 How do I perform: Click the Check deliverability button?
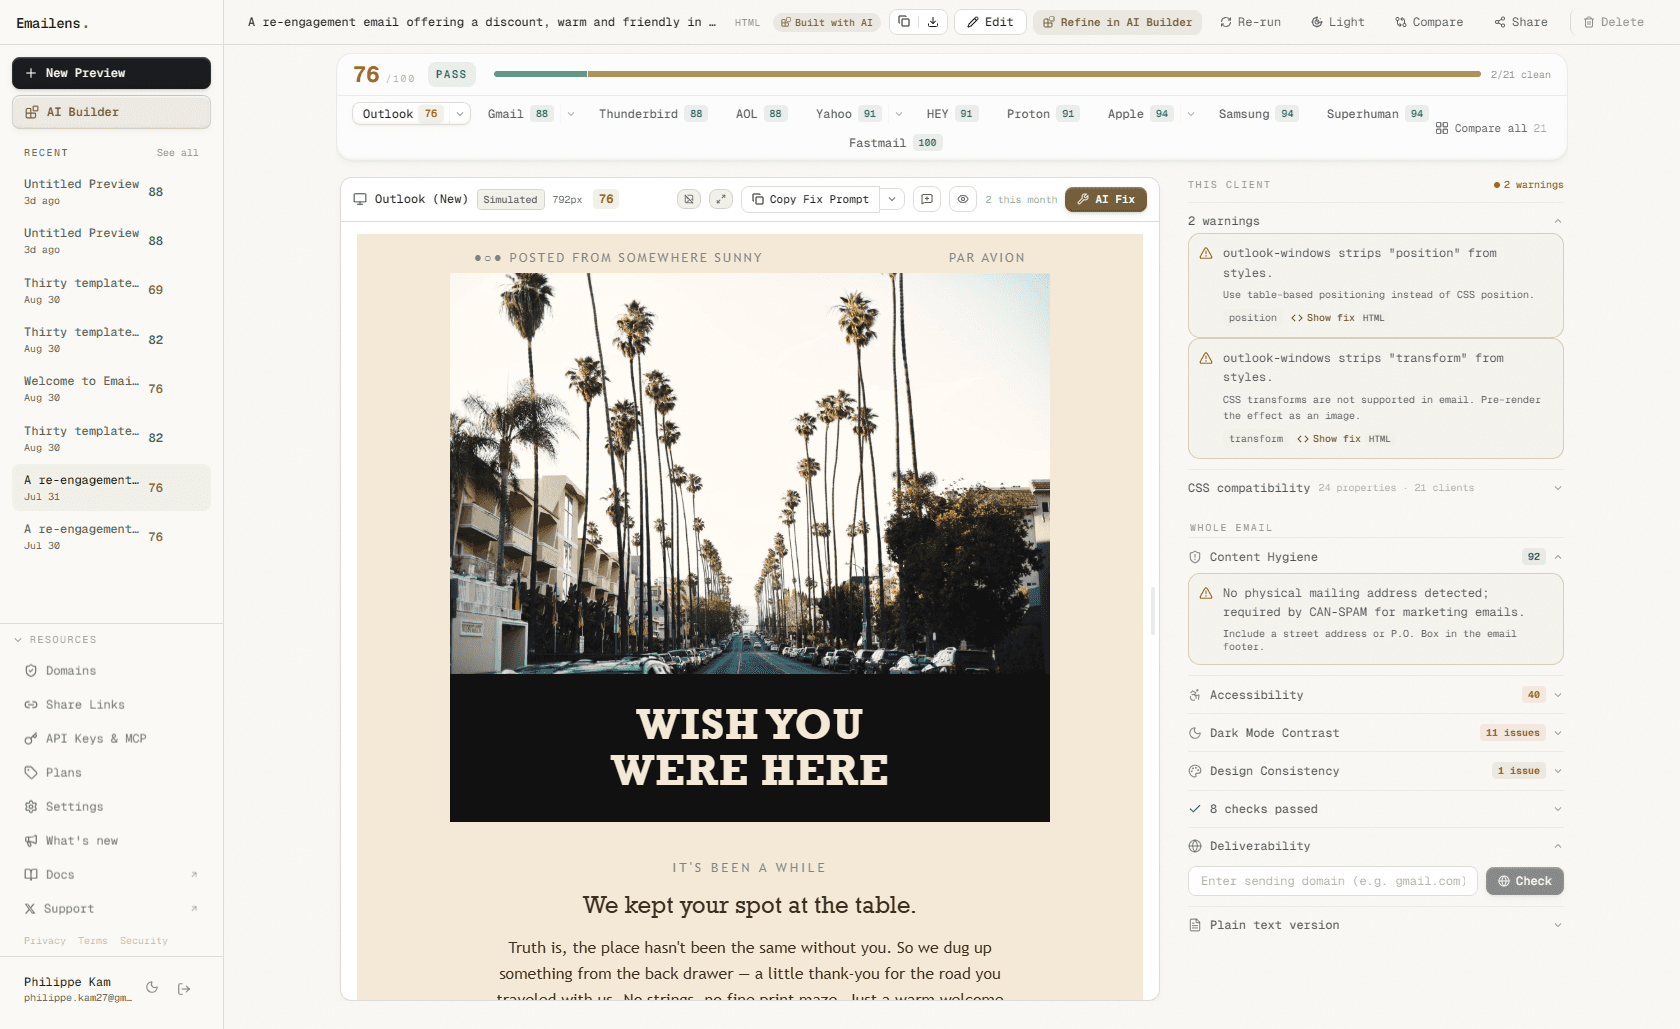(x=1525, y=881)
